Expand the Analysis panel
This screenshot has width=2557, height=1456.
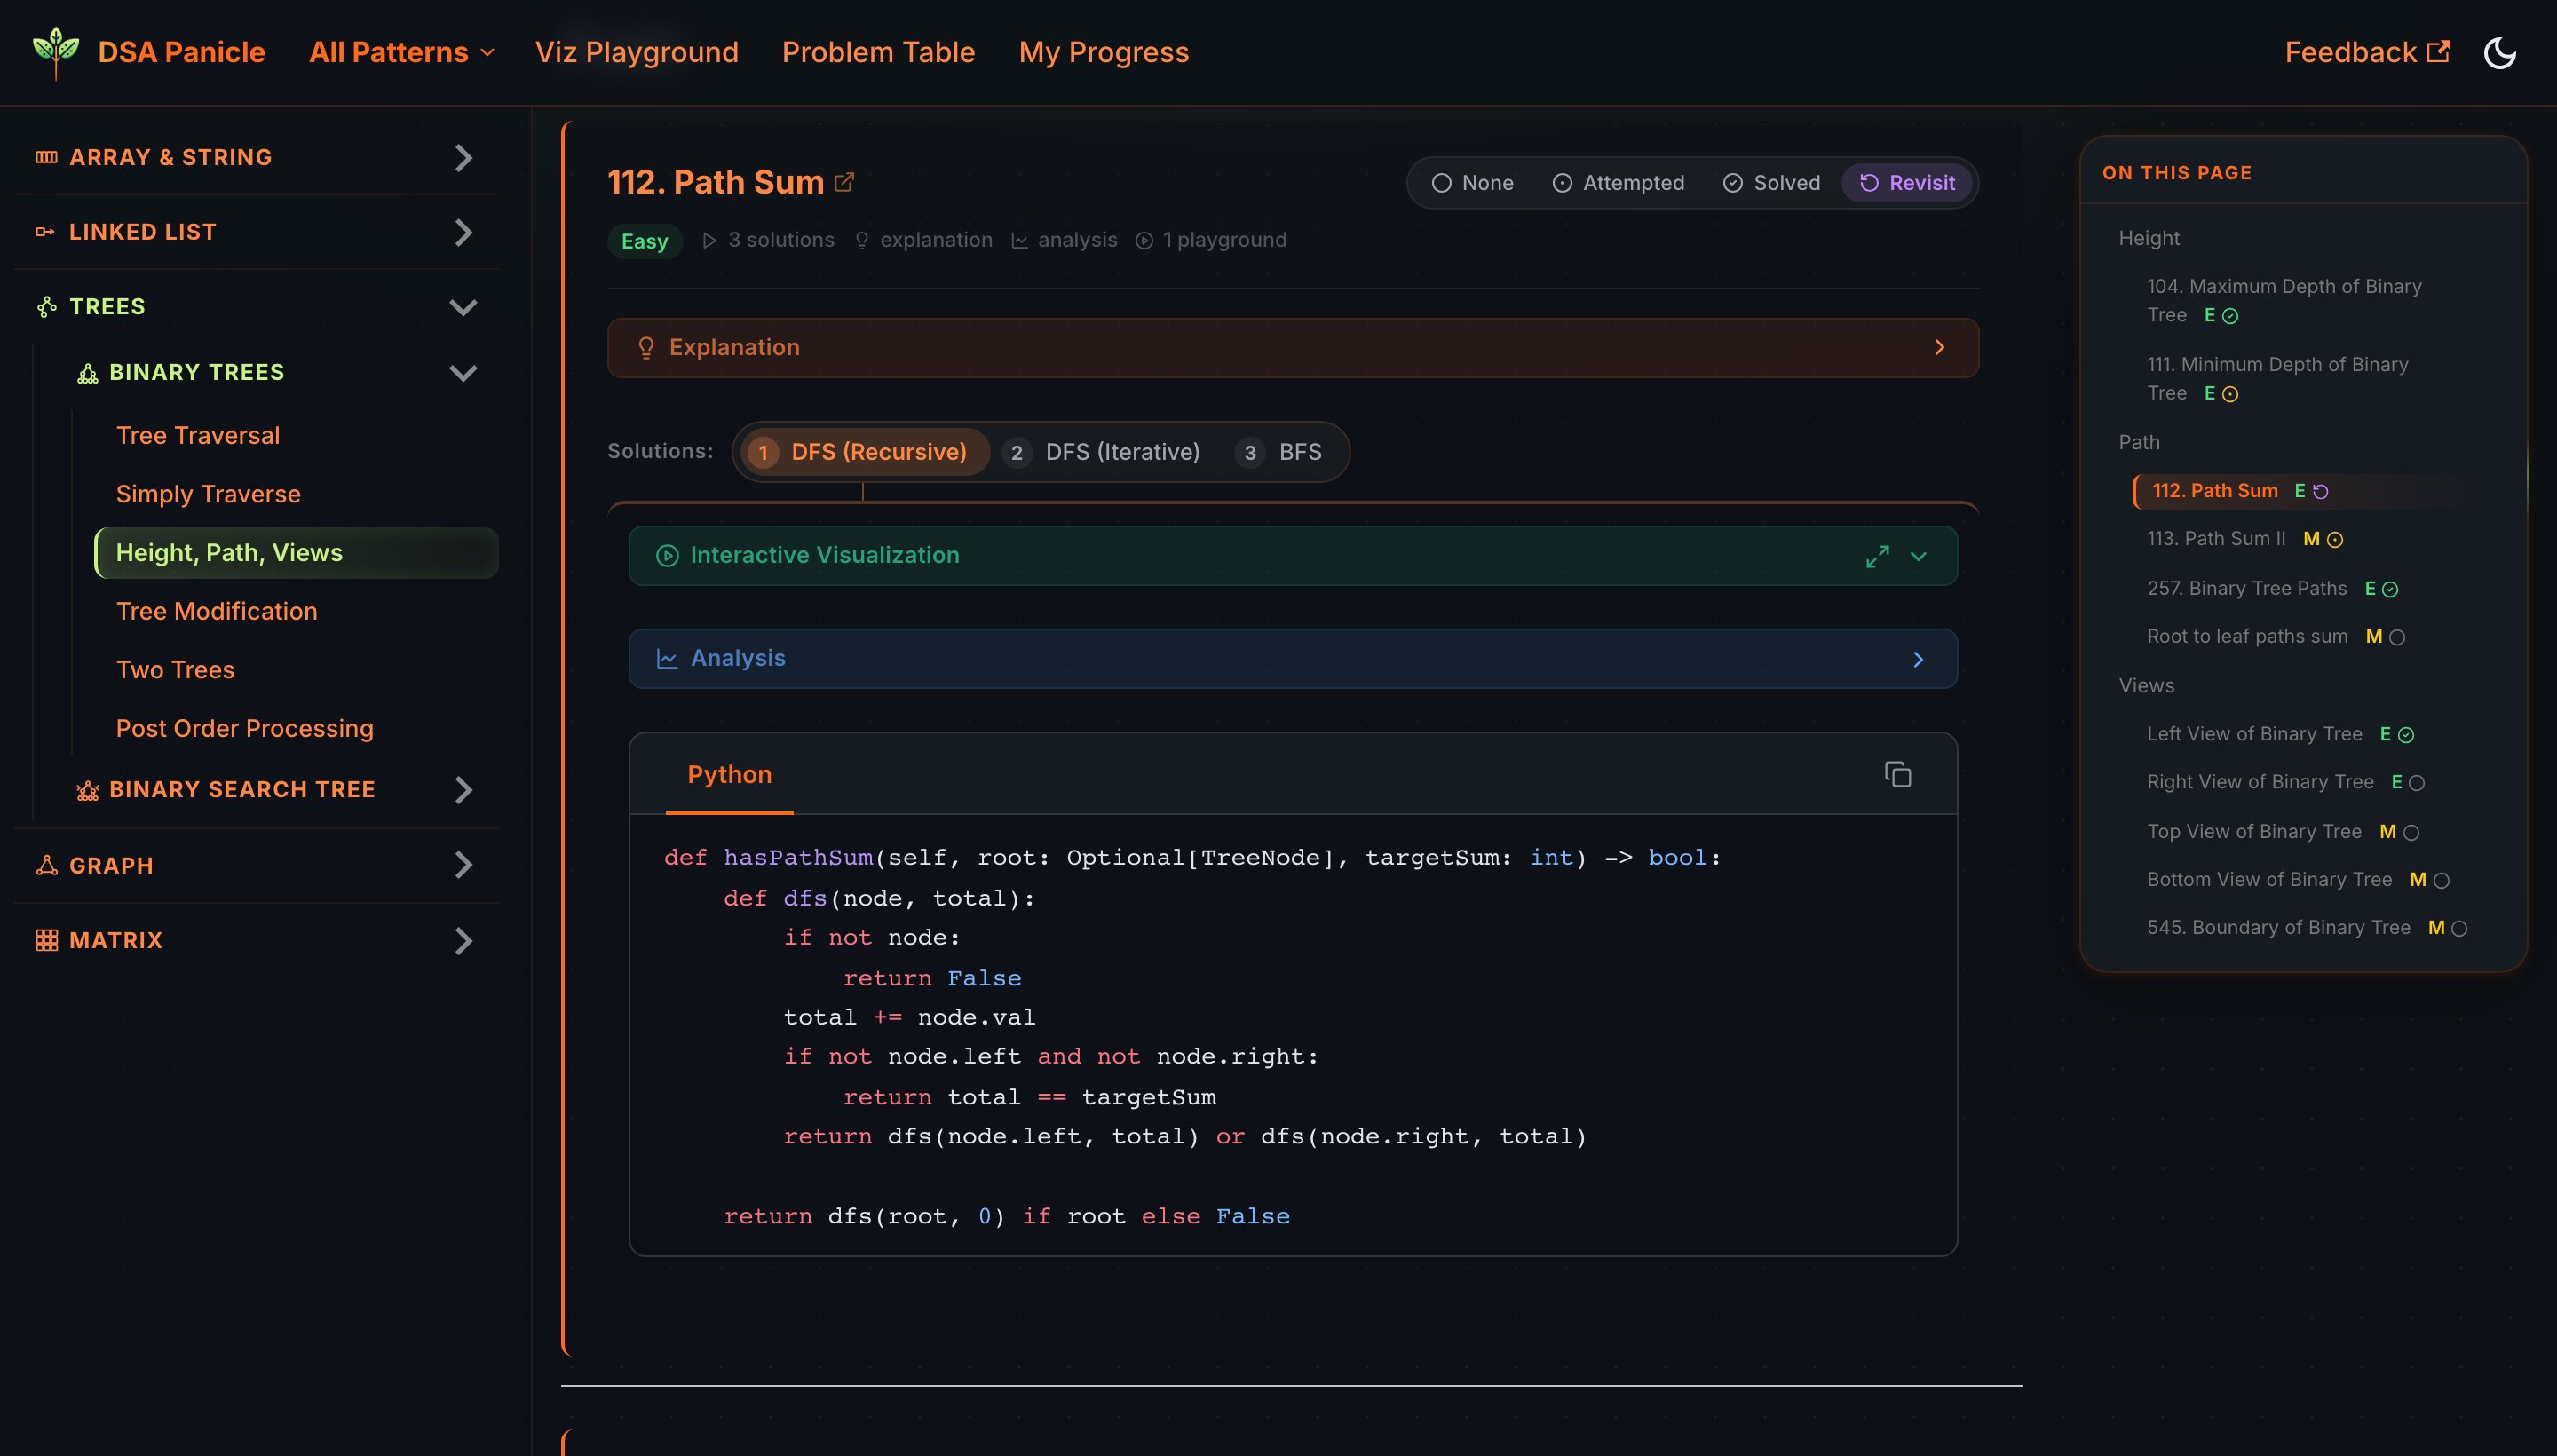[1292, 658]
